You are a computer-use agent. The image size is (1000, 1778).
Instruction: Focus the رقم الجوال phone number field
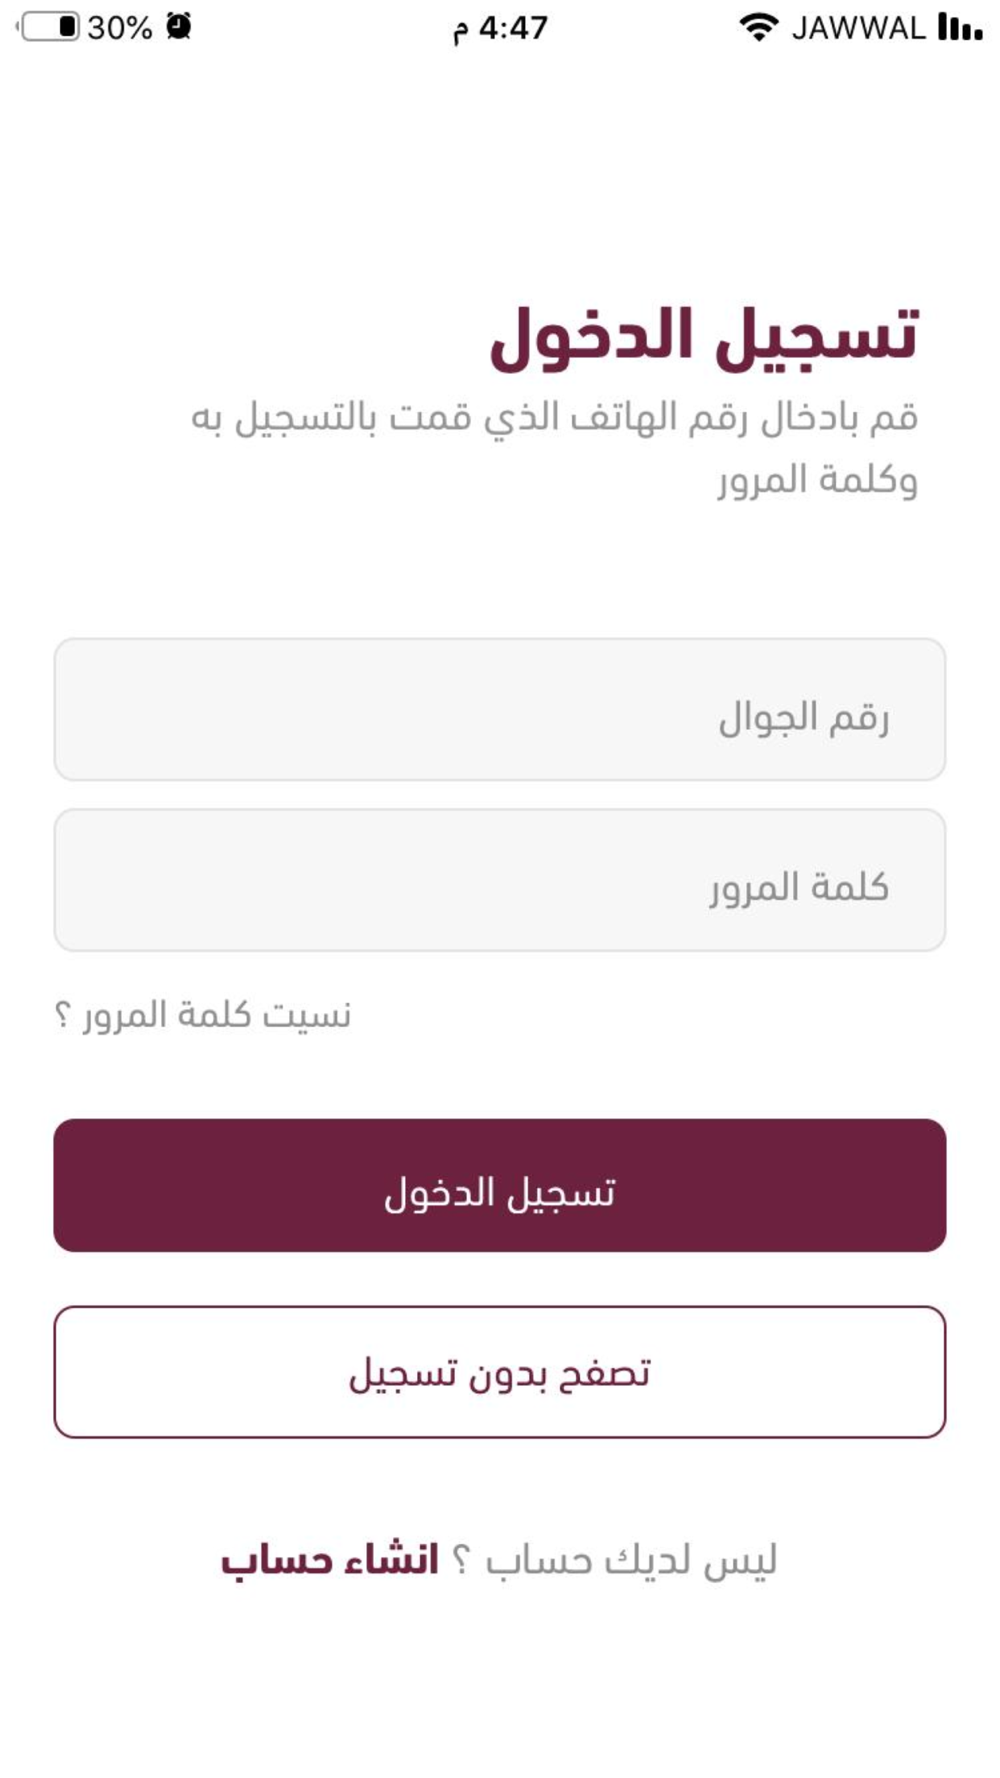[500, 709]
